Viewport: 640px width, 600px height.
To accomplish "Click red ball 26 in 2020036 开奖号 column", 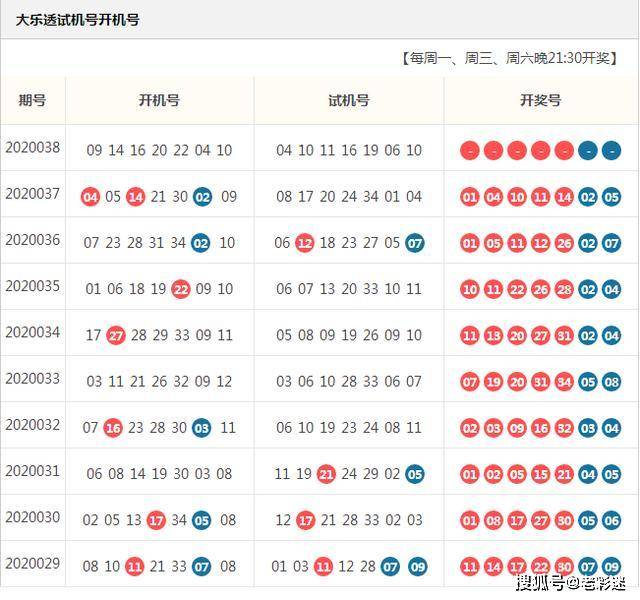I will coord(564,243).
